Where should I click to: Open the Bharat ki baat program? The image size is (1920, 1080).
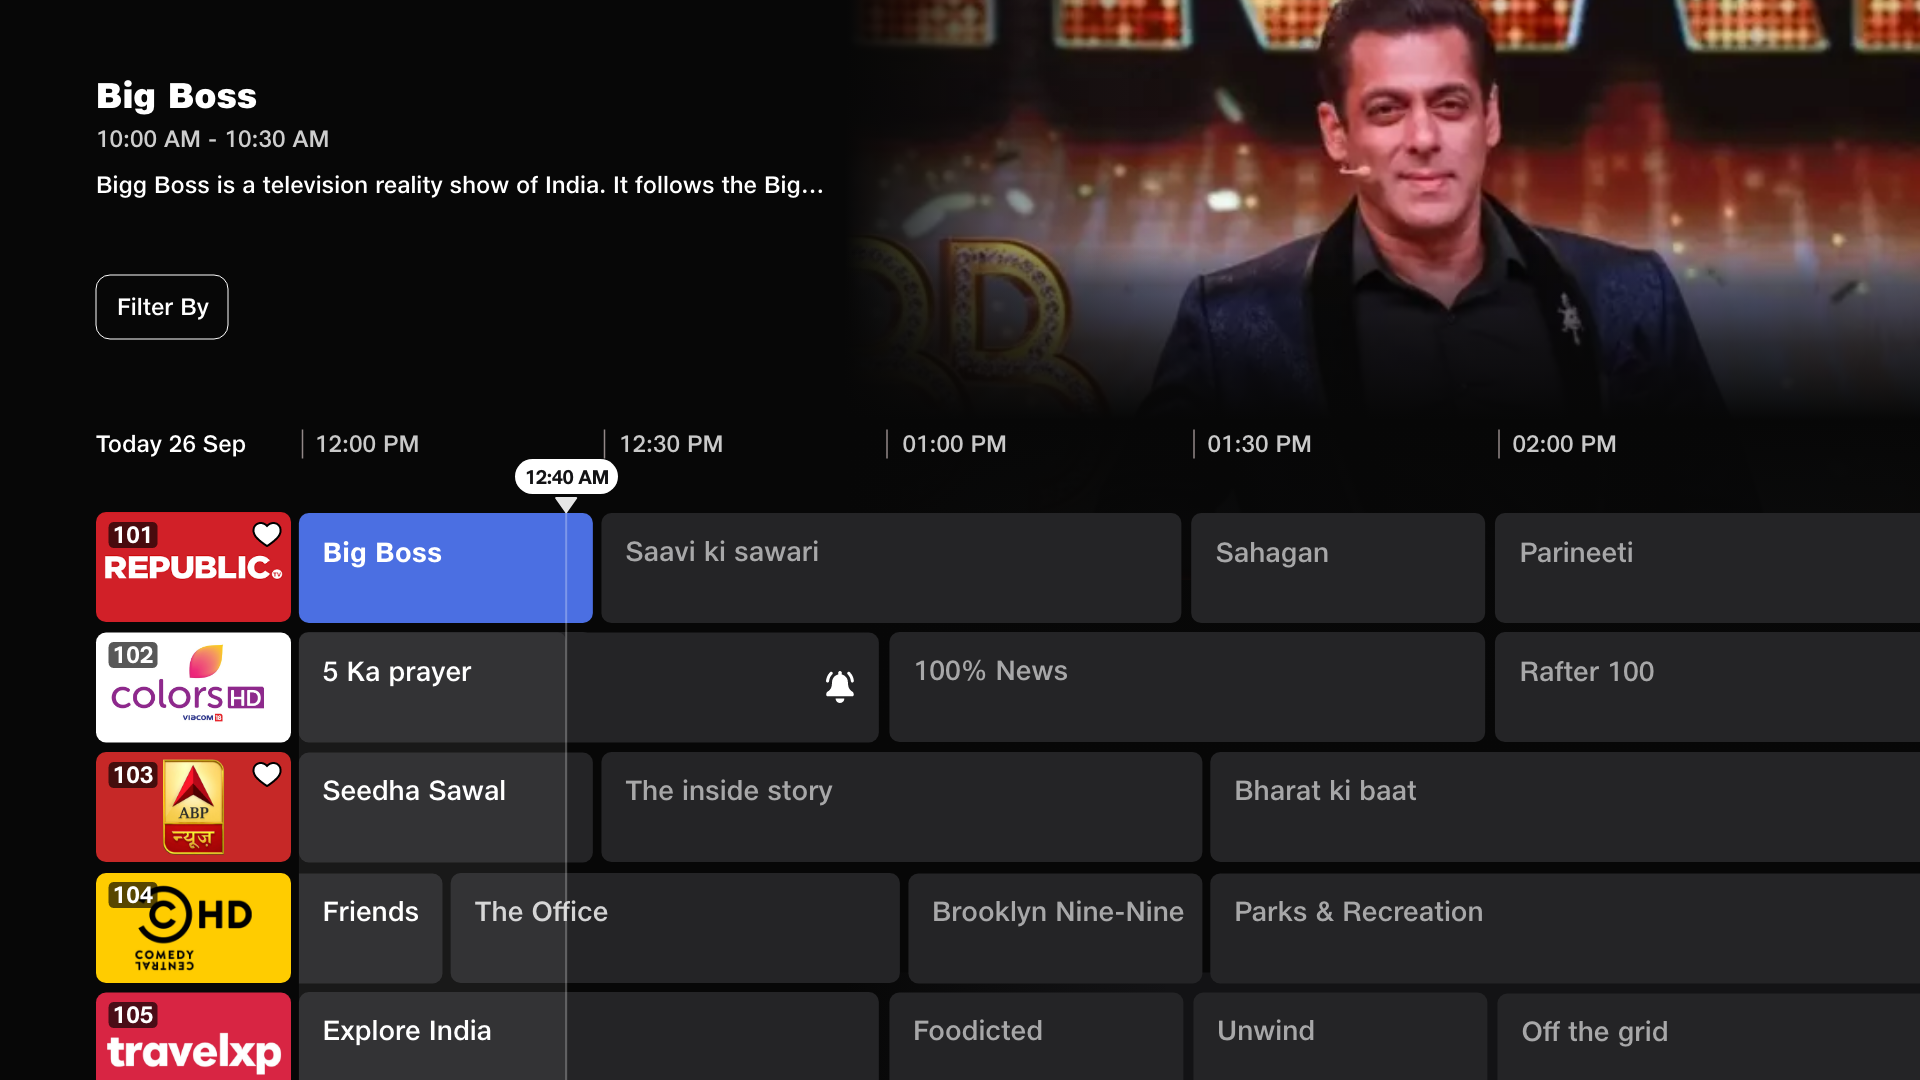pyautogui.click(x=1562, y=807)
